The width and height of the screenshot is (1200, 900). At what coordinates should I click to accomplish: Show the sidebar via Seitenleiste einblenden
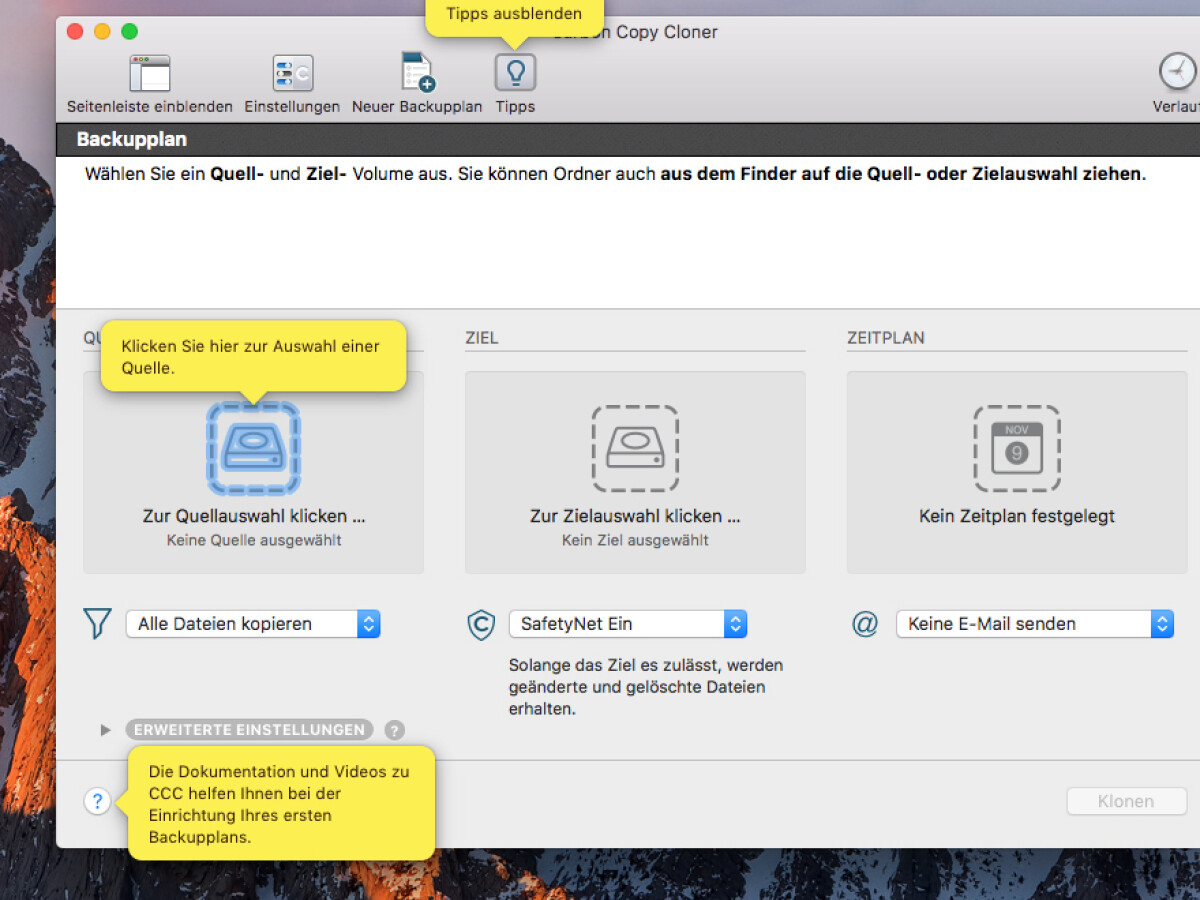(x=148, y=75)
